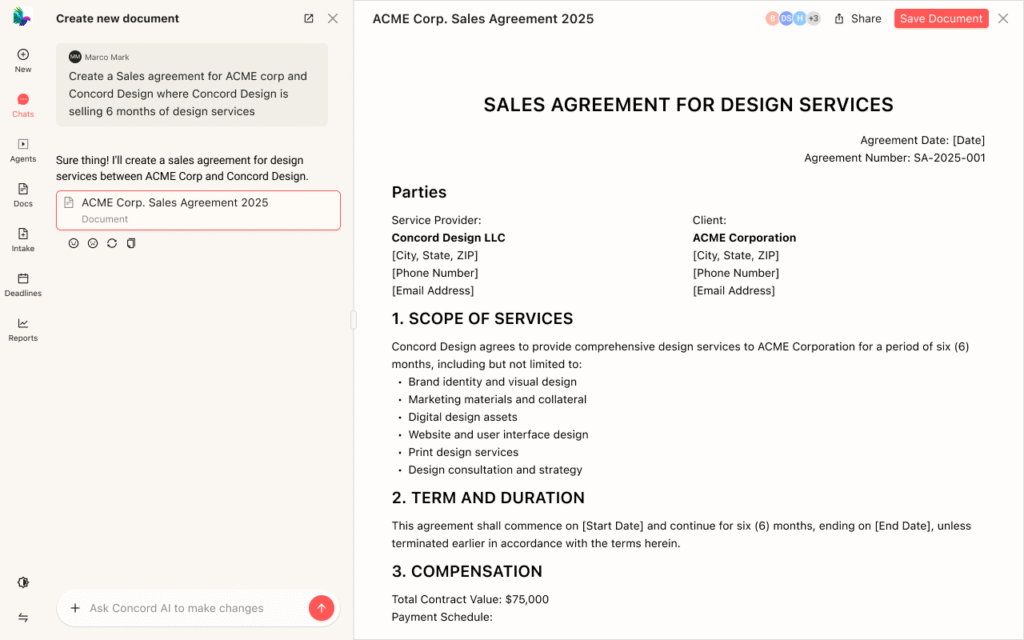
Task: Open the ACME Corp. Sales Agreement 2025 card
Action: click(198, 210)
